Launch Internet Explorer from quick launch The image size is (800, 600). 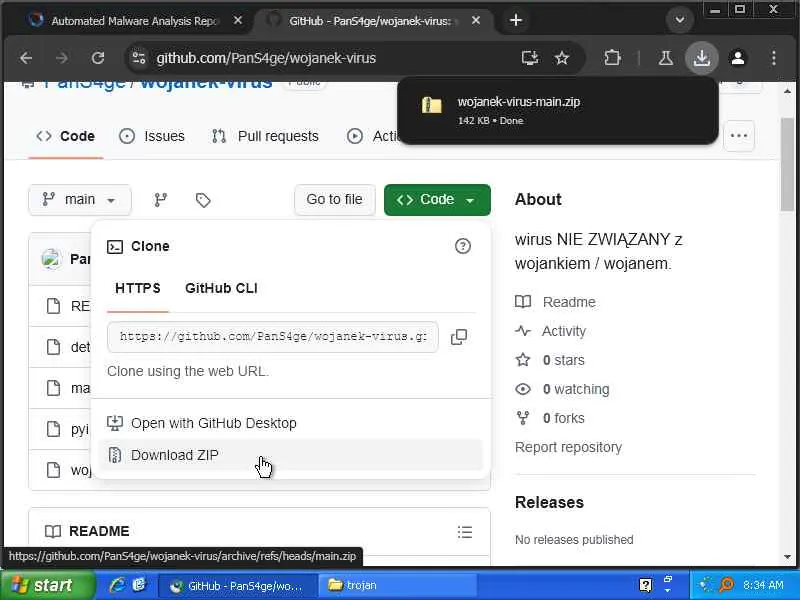(117, 585)
